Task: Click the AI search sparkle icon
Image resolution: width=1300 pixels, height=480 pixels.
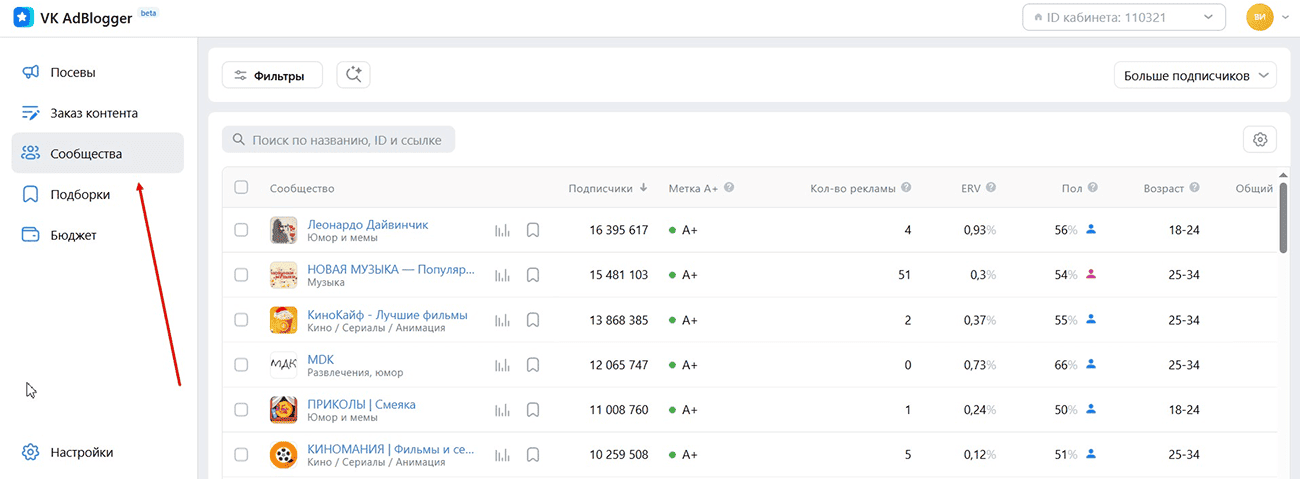Action: click(354, 75)
